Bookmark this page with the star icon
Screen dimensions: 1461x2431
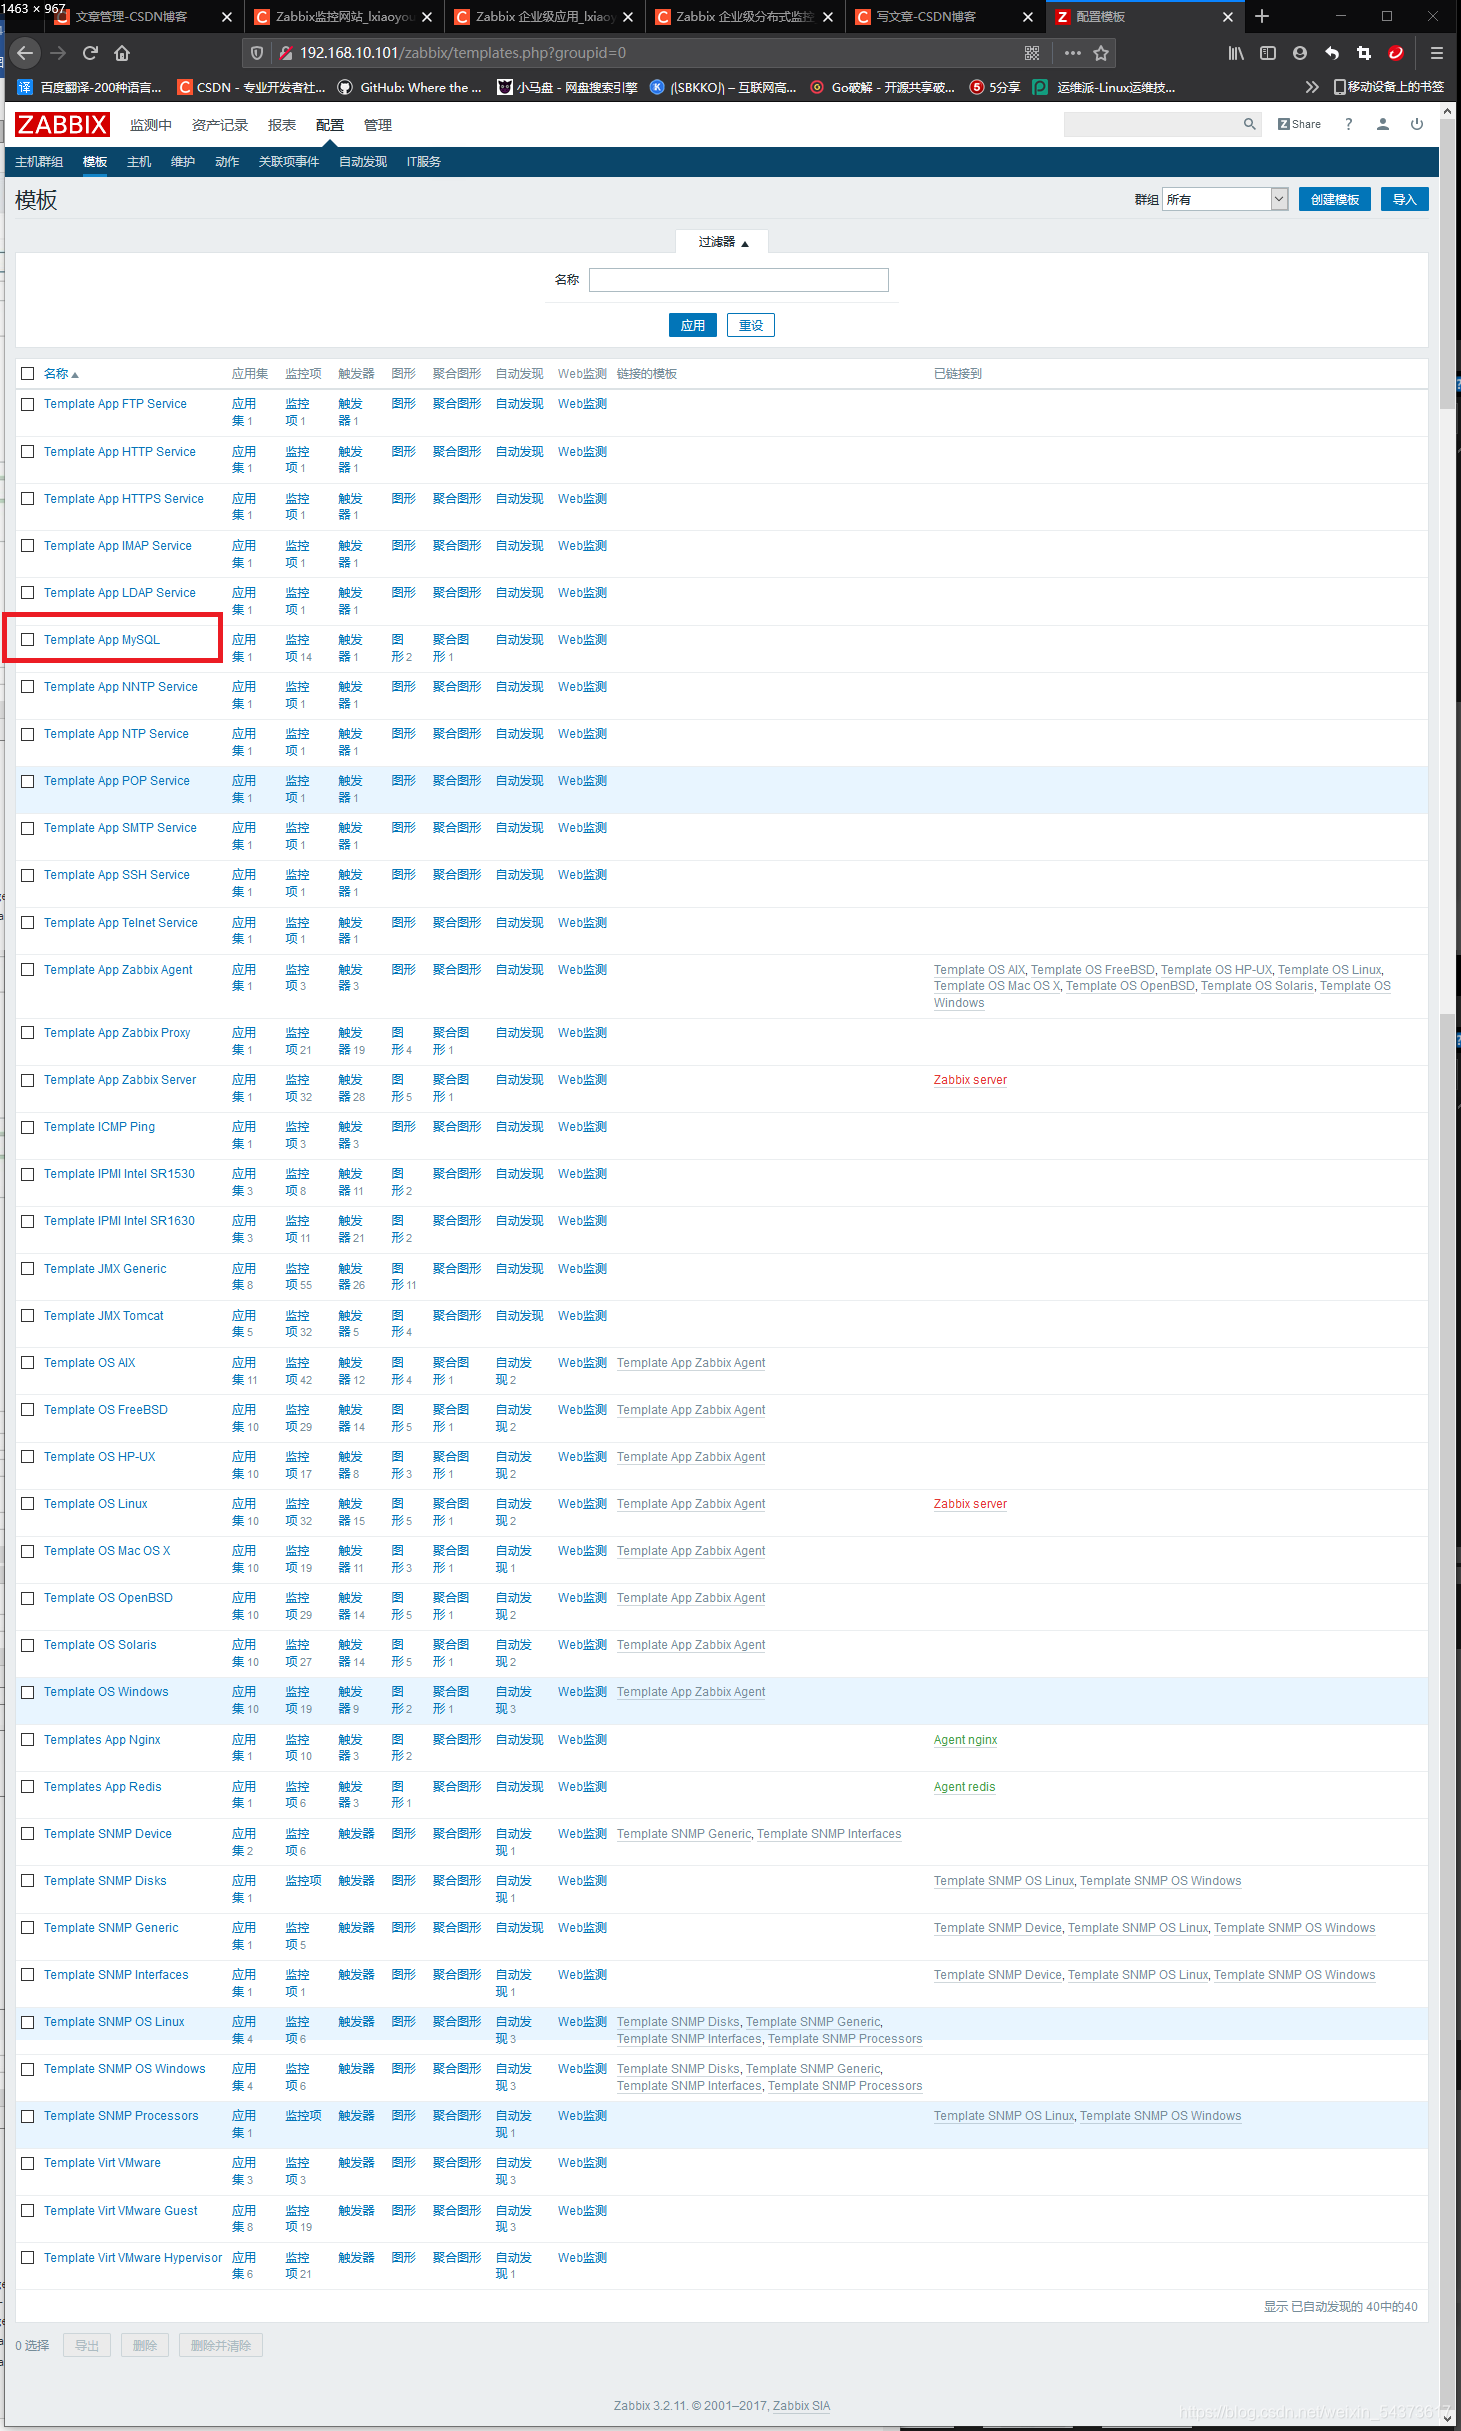tap(1101, 53)
